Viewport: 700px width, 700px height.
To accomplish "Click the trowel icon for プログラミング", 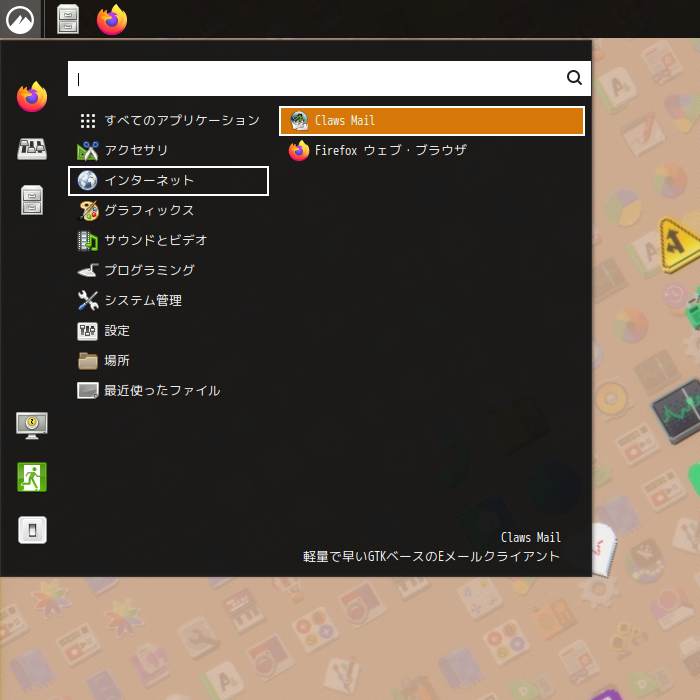I will point(88,271).
